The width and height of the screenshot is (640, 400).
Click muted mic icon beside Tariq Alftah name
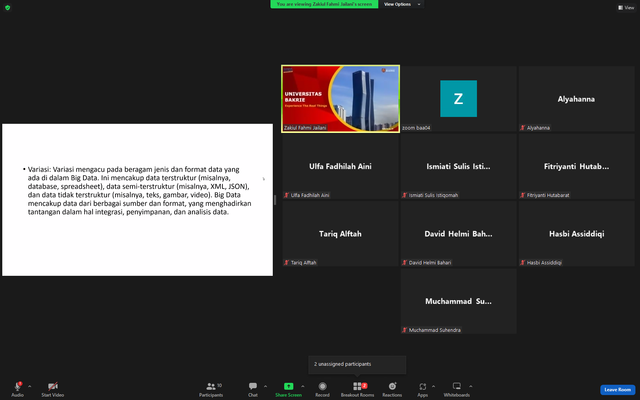pos(287,262)
